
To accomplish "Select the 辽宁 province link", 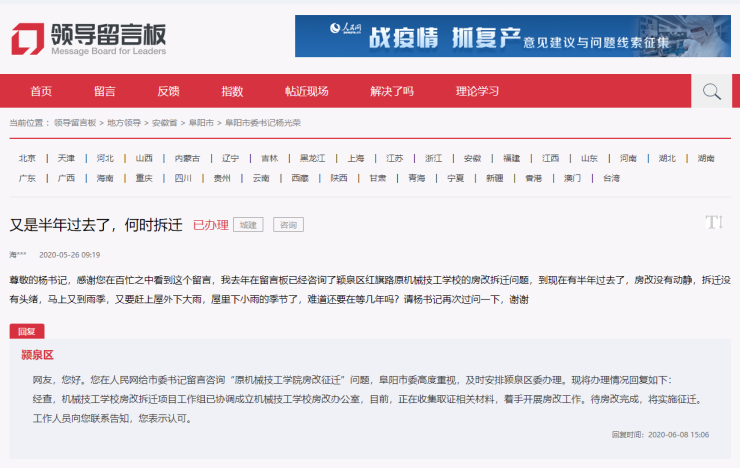I will pos(230,158).
